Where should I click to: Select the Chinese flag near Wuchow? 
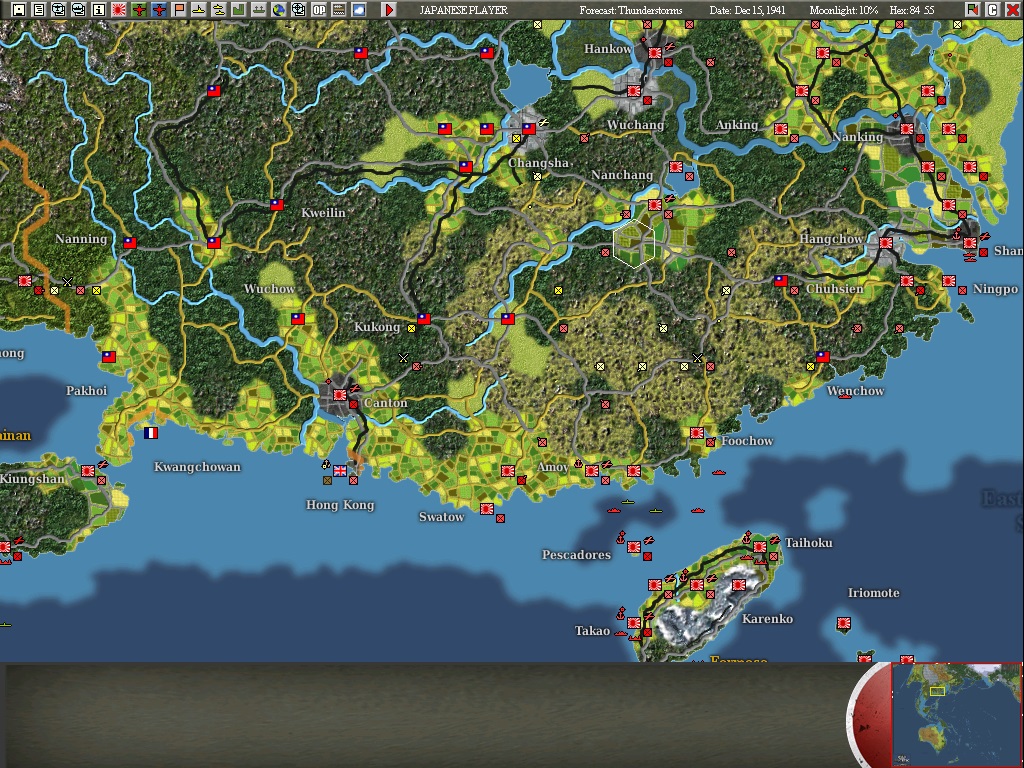coord(298,319)
